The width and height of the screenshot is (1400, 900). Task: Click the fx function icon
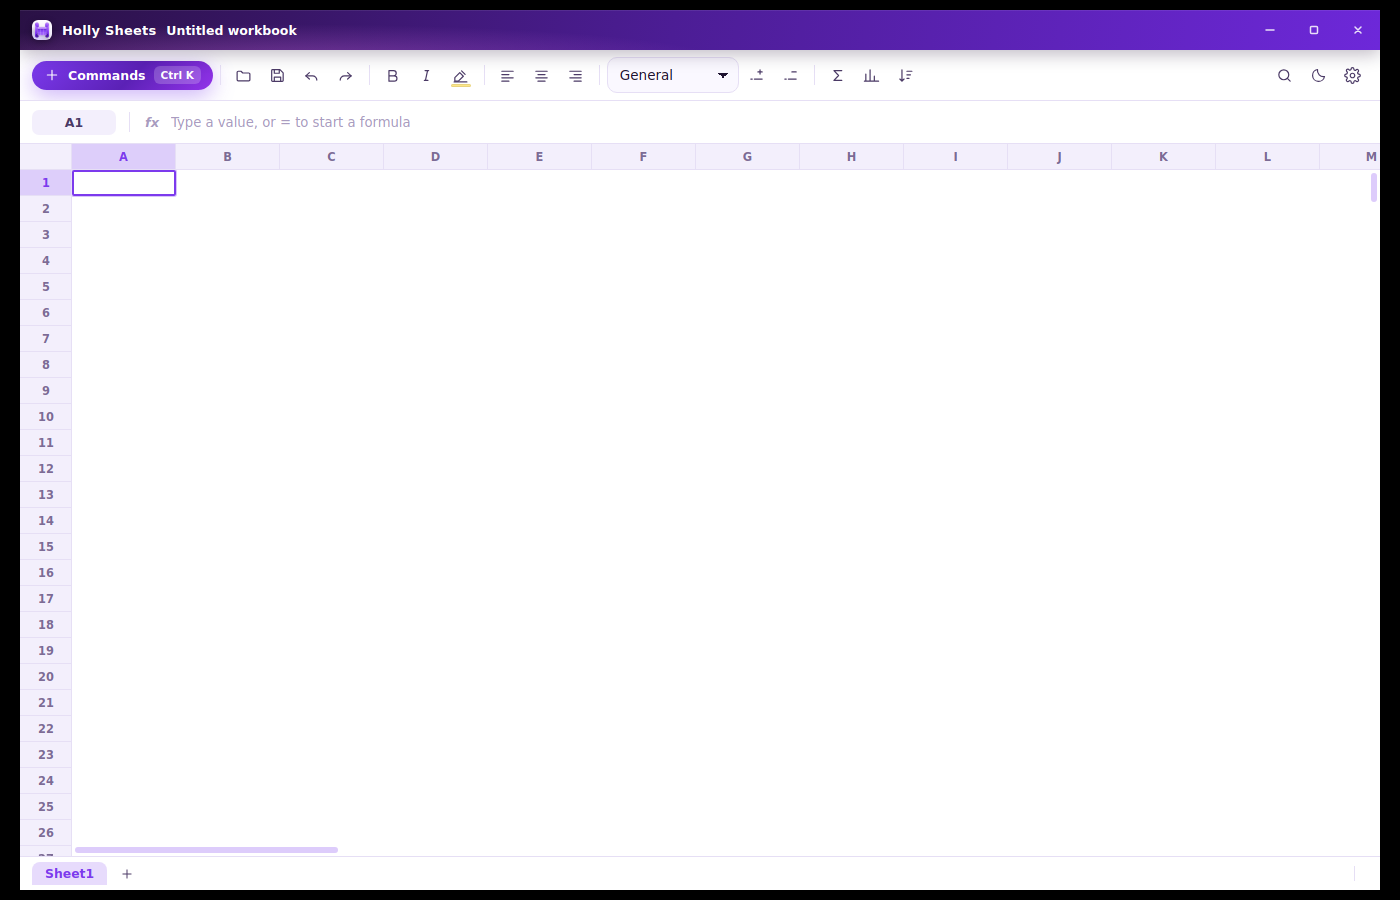pos(152,122)
